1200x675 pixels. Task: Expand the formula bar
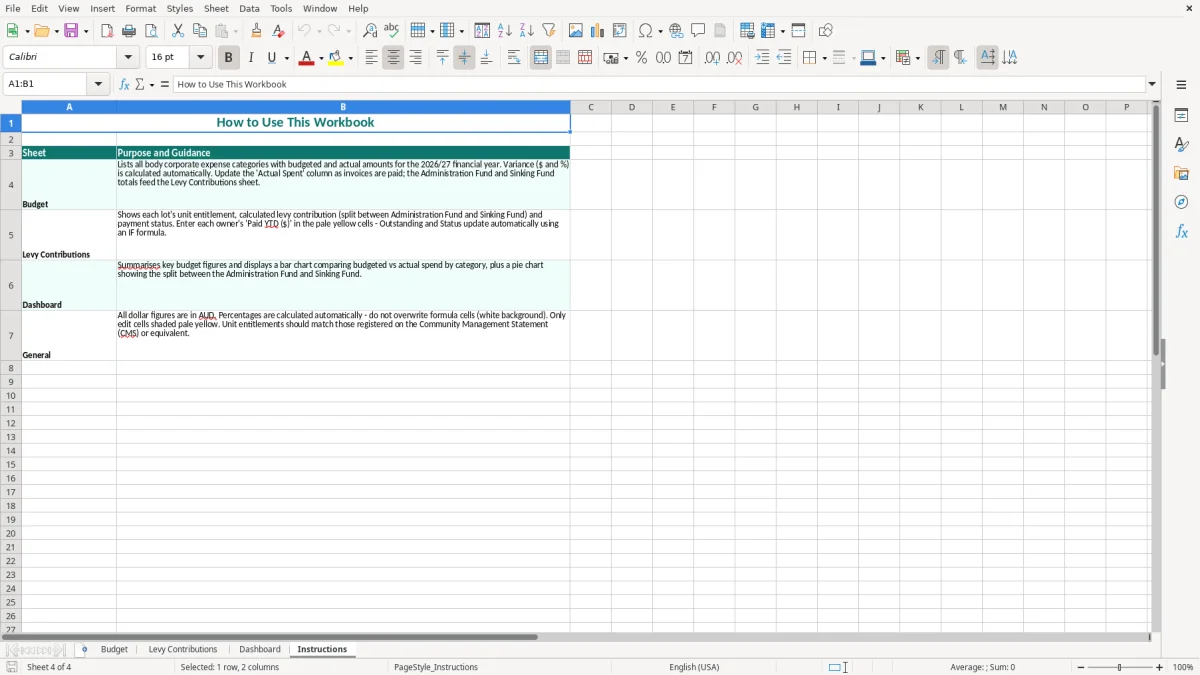click(x=1152, y=84)
